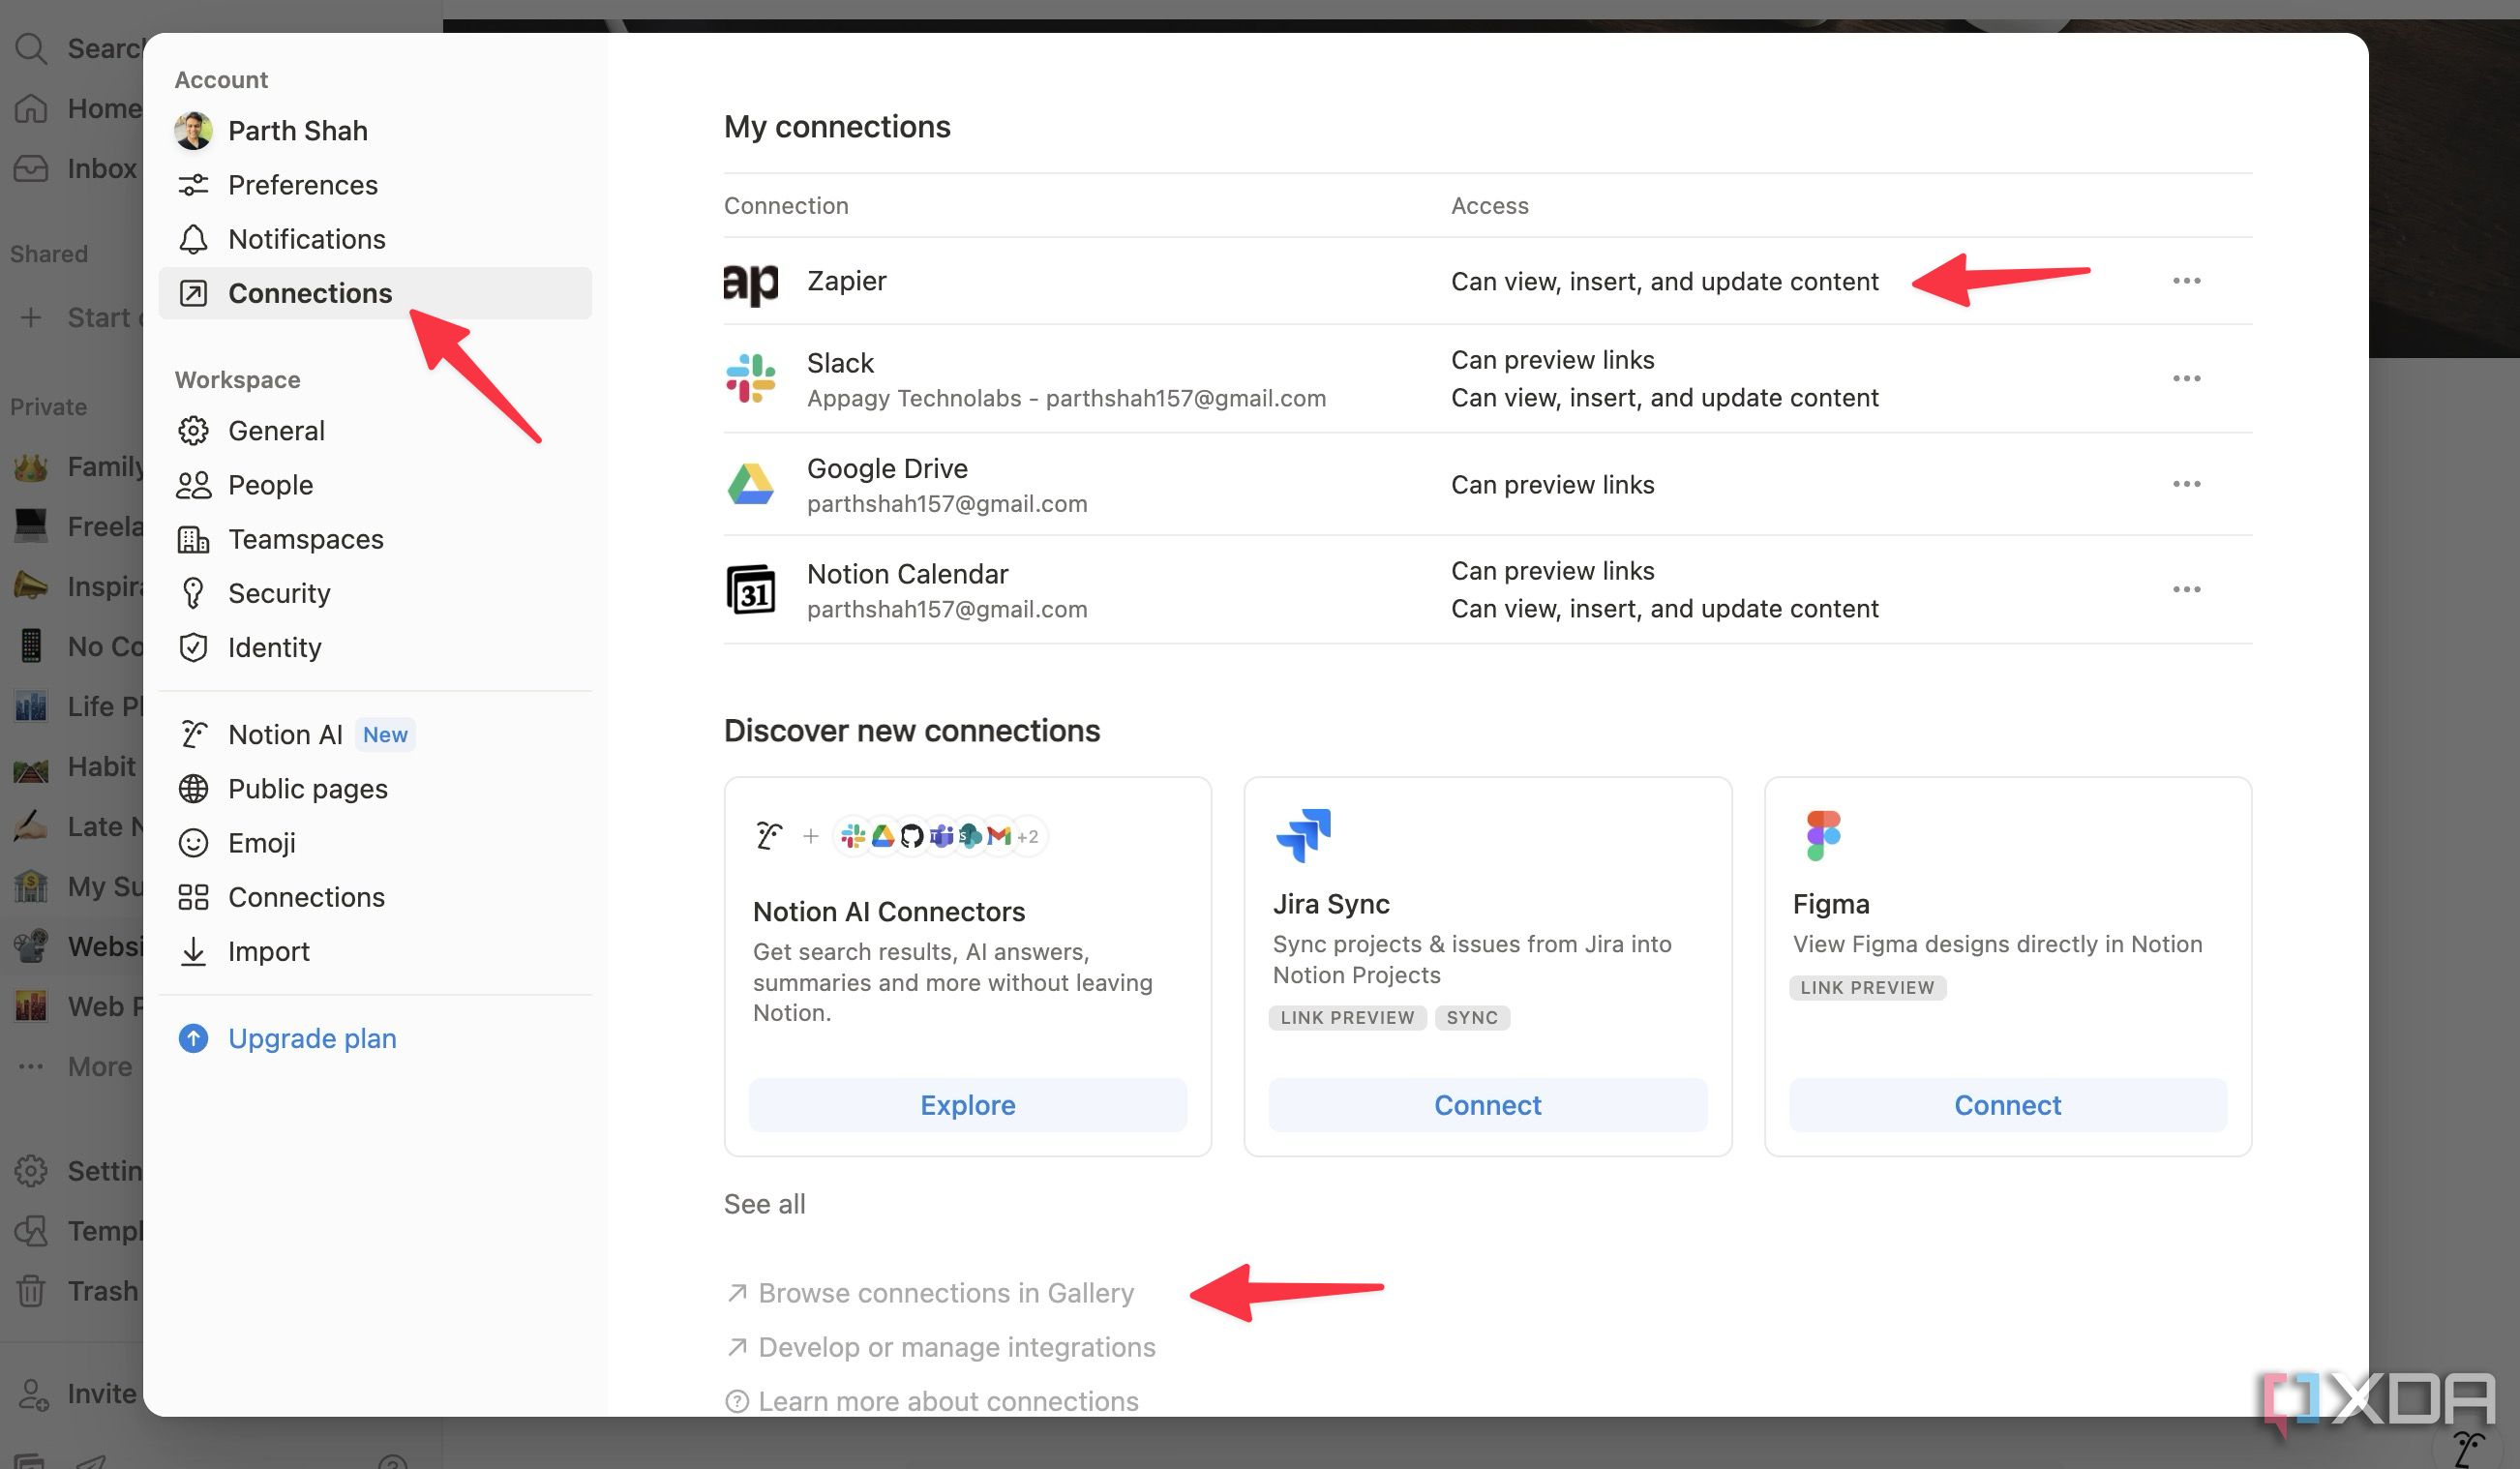Click the Zapier connection name
The width and height of the screenshot is (2520, 1469).
point(846,281)
